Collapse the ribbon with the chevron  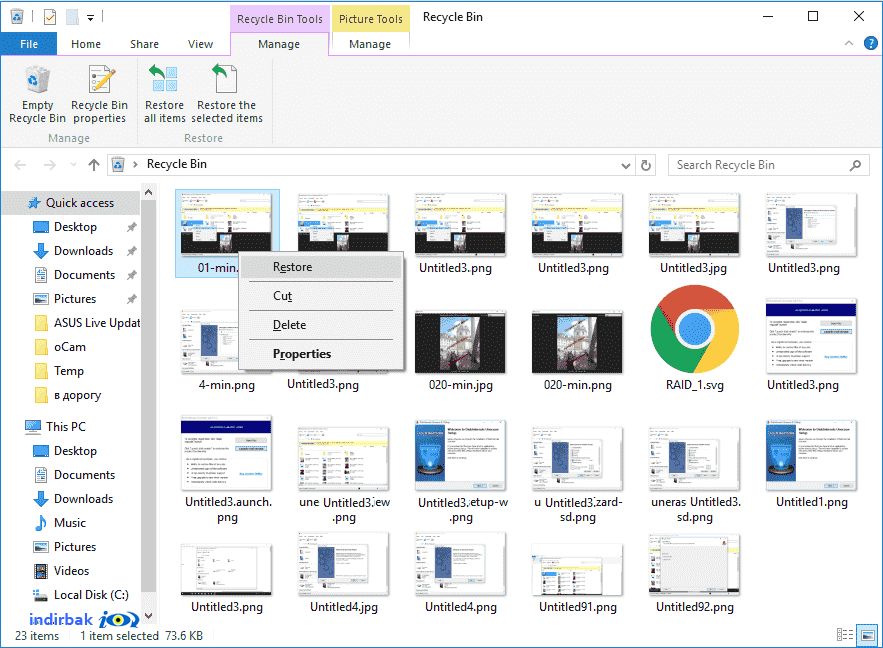849,43
